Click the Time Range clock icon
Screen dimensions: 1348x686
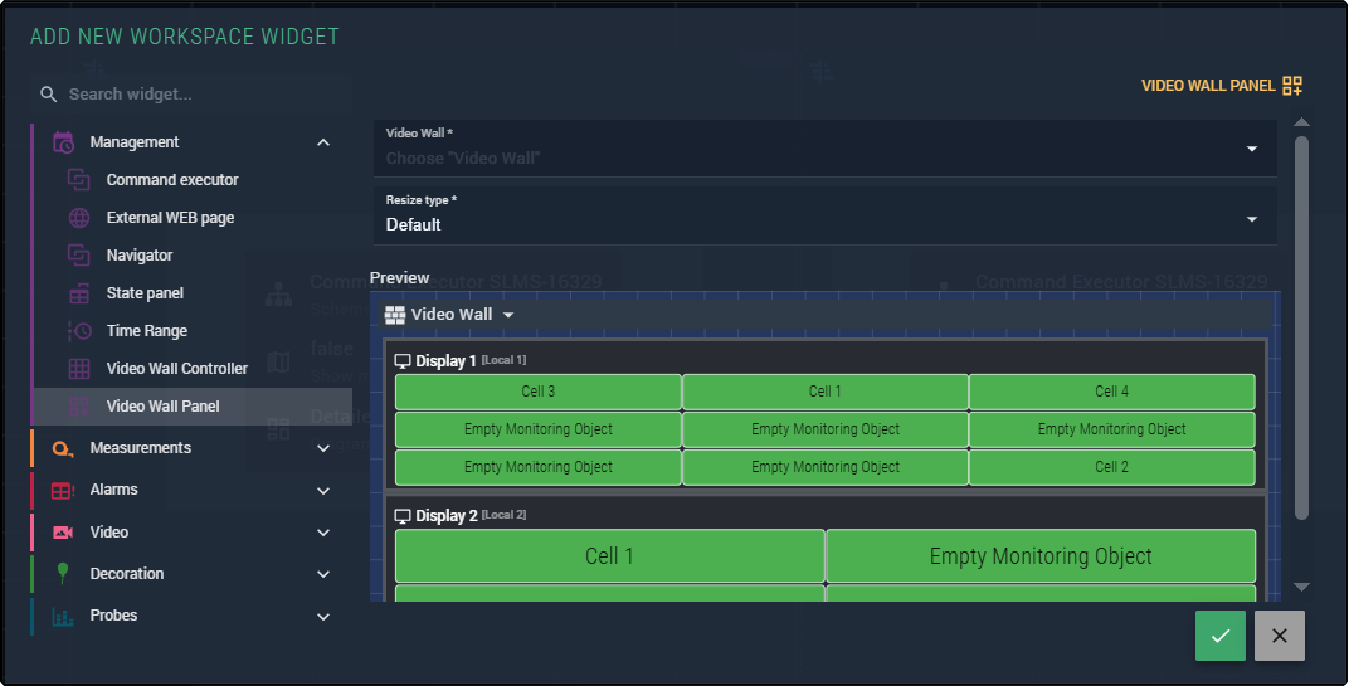tap(79, 331)
